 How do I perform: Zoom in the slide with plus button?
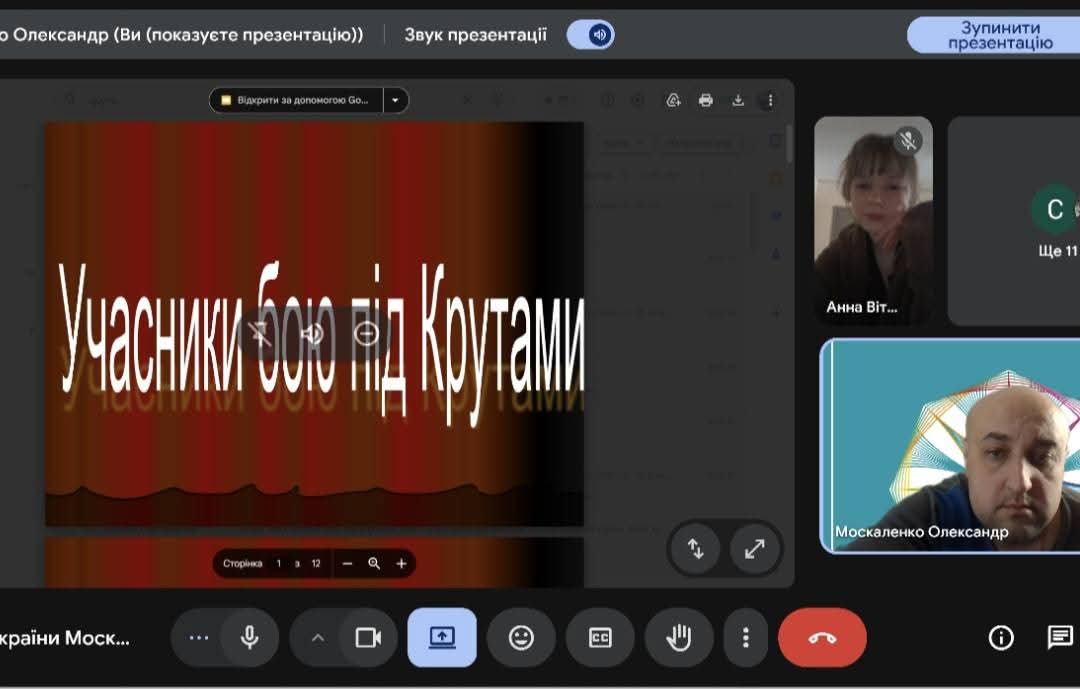(401, 563)
